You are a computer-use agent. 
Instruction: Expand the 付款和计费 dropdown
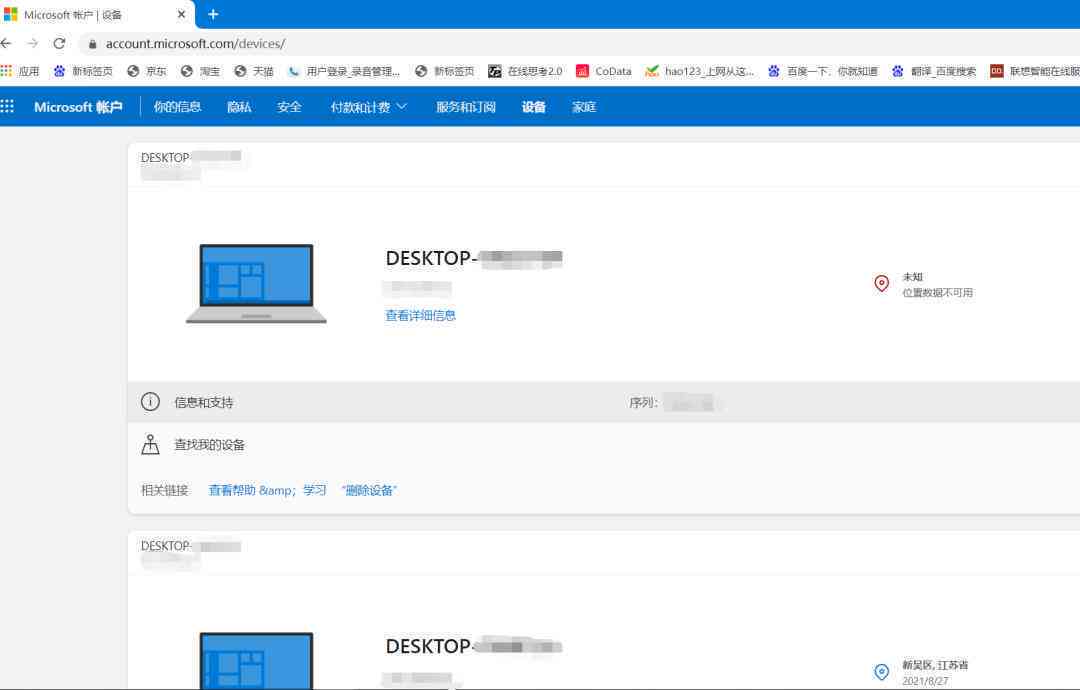point(368,107)
